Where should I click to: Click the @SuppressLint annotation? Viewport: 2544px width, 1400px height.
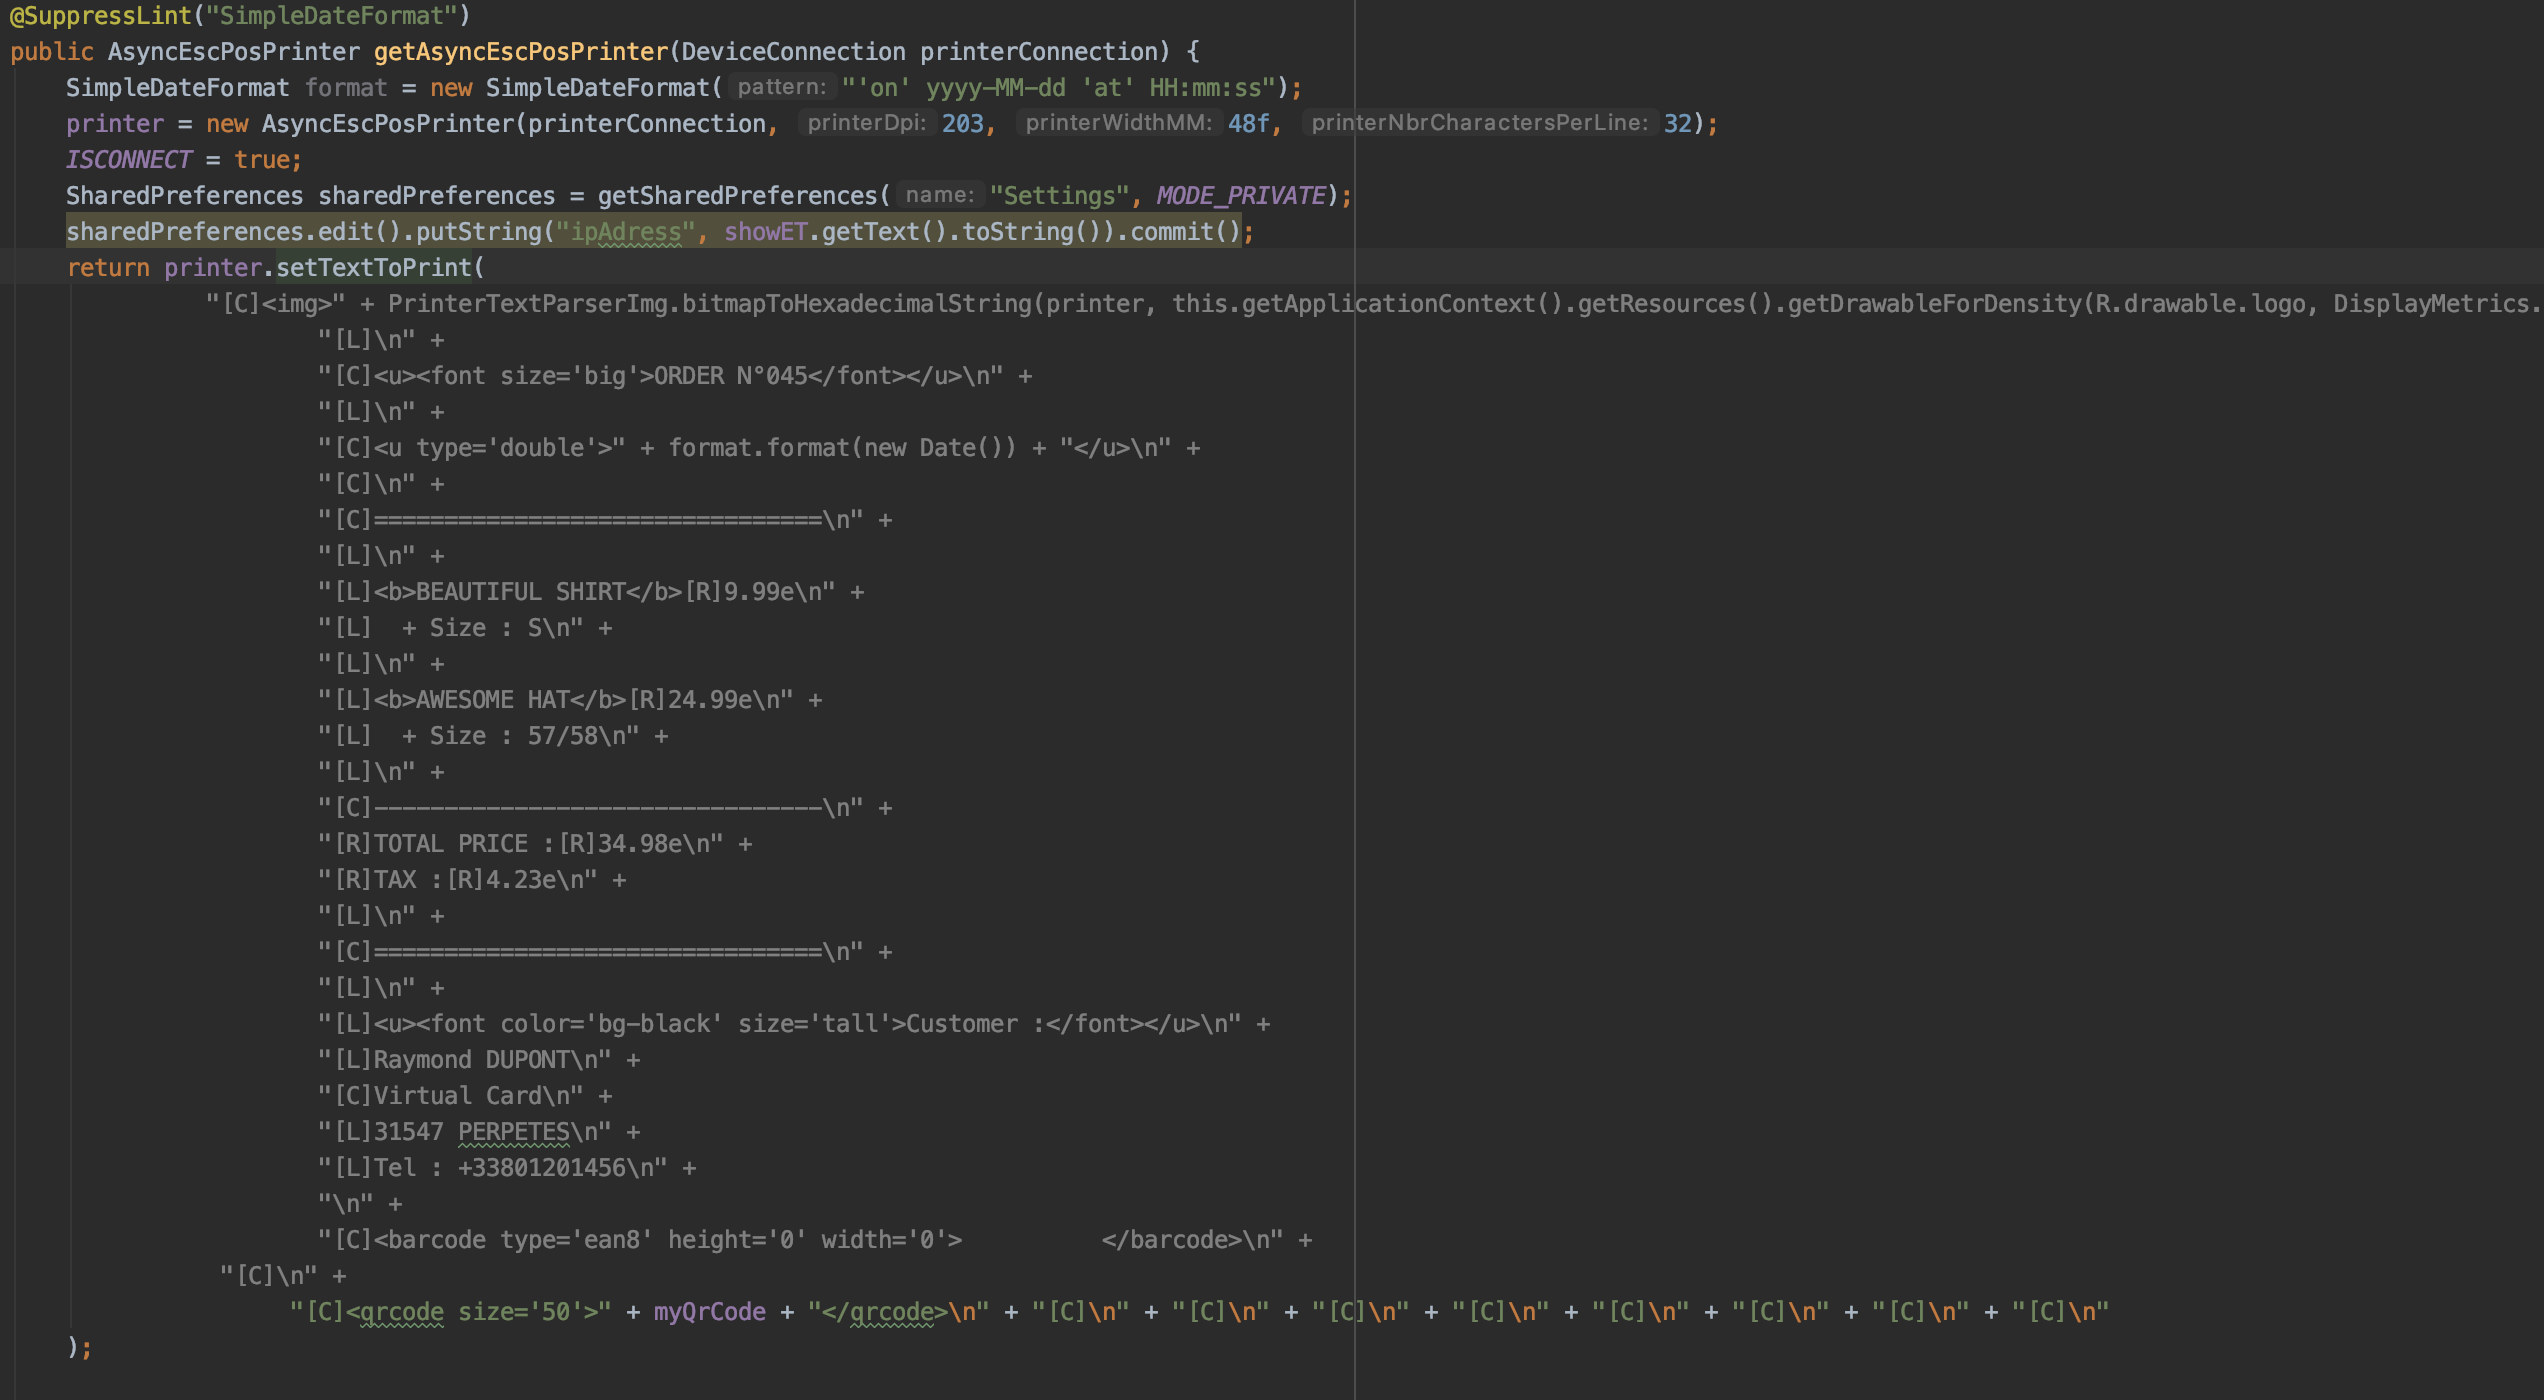pyautogui.click(x=100, y=16)
